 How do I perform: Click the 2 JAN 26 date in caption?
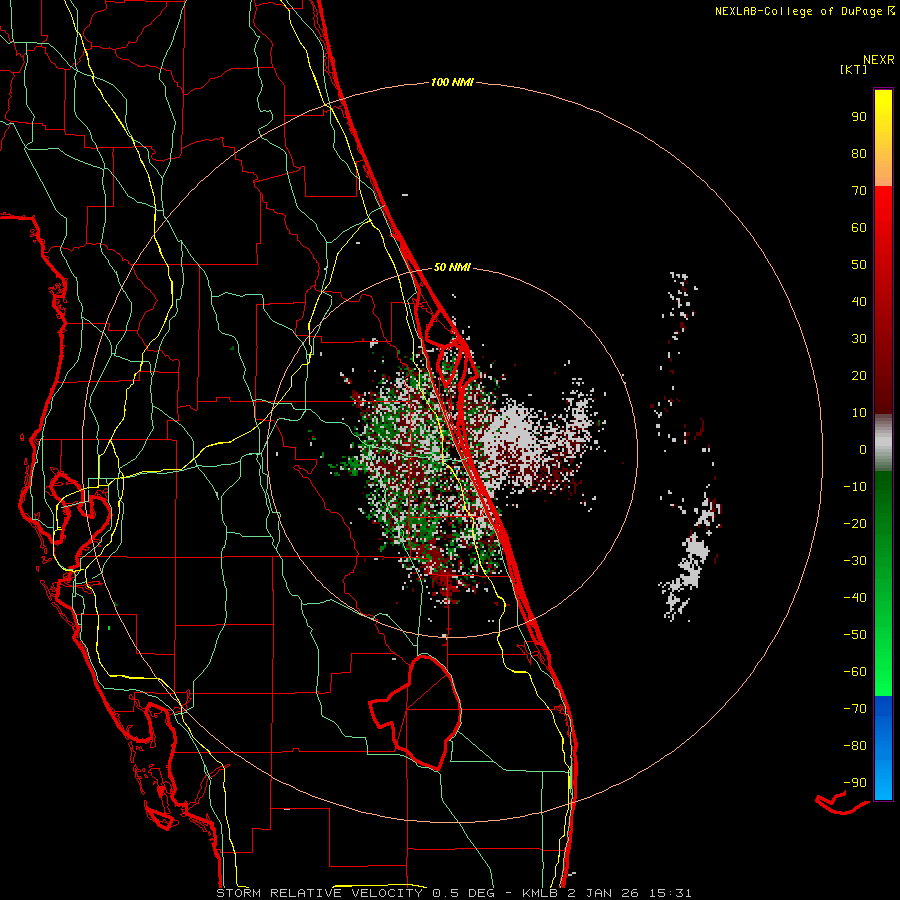coord(603,893)
